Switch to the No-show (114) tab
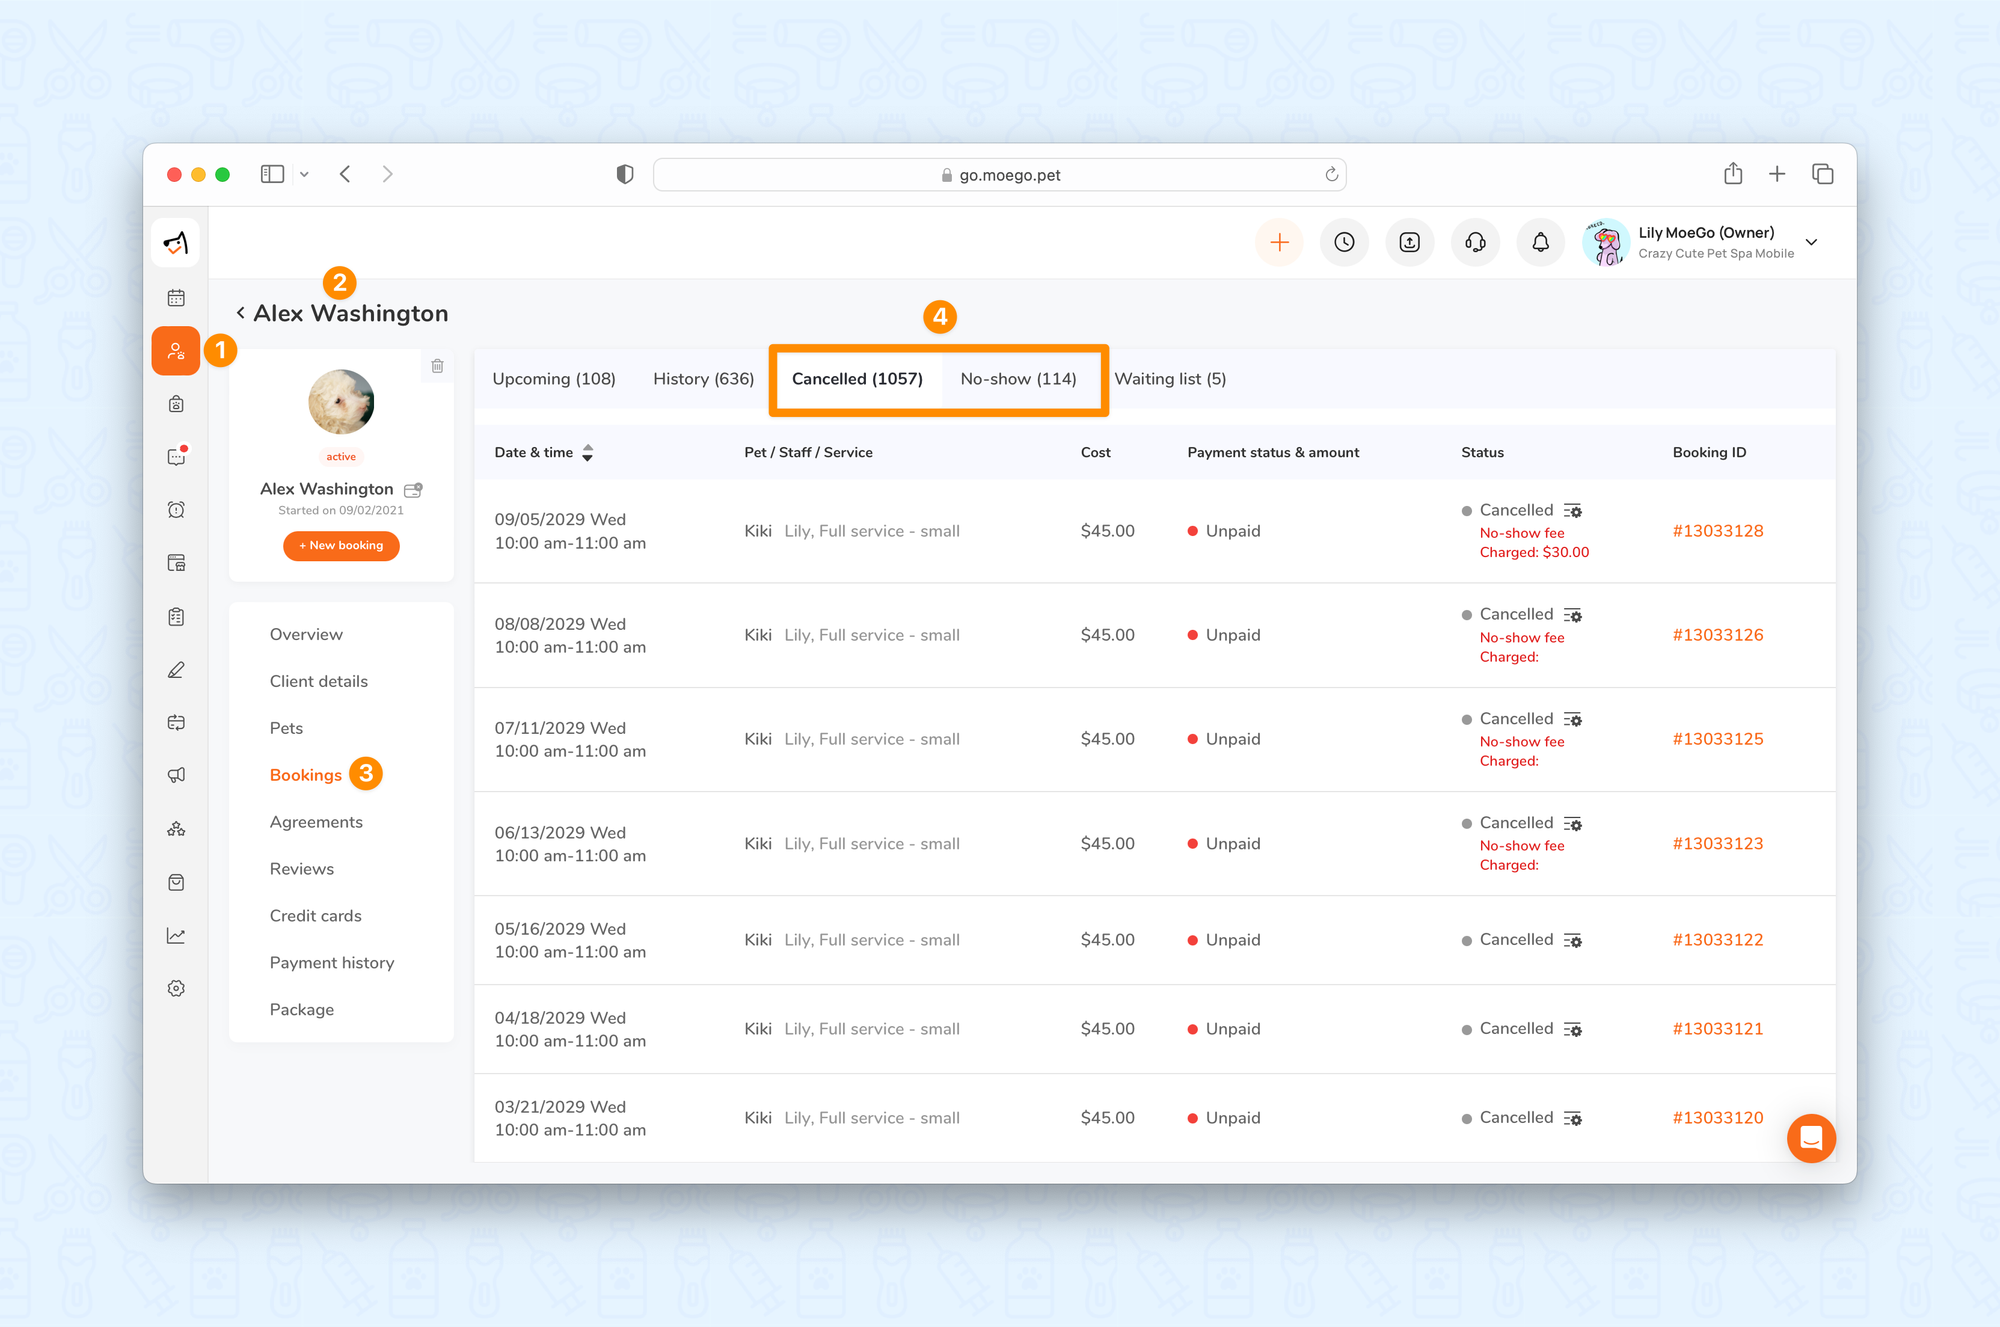This screenshot has height=1327, width=2000. click(x=1018, y=379)
